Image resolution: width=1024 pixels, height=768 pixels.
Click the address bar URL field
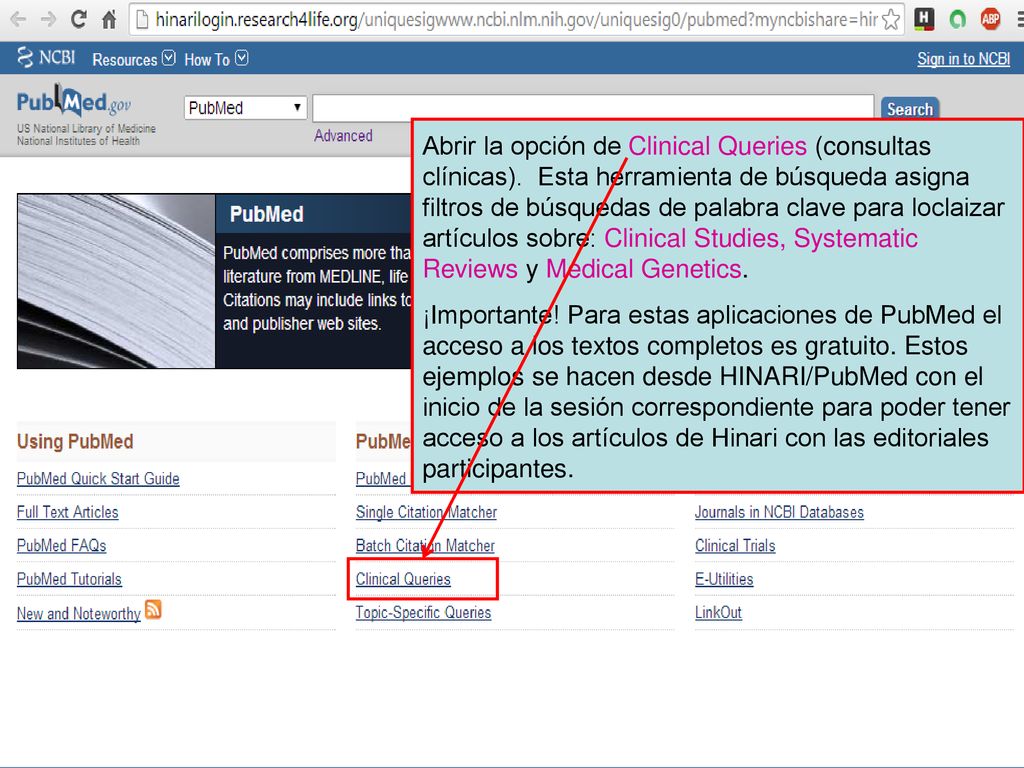pos(516,20)
